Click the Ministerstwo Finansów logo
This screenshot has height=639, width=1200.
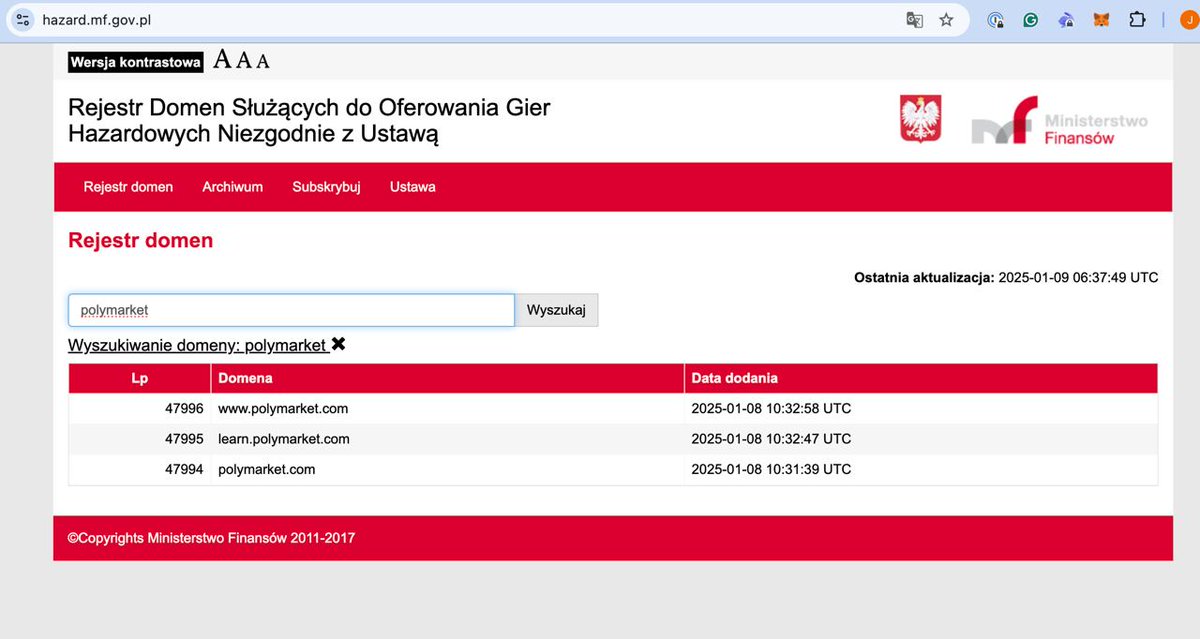pyautogui.click(x=1059, y=121)
